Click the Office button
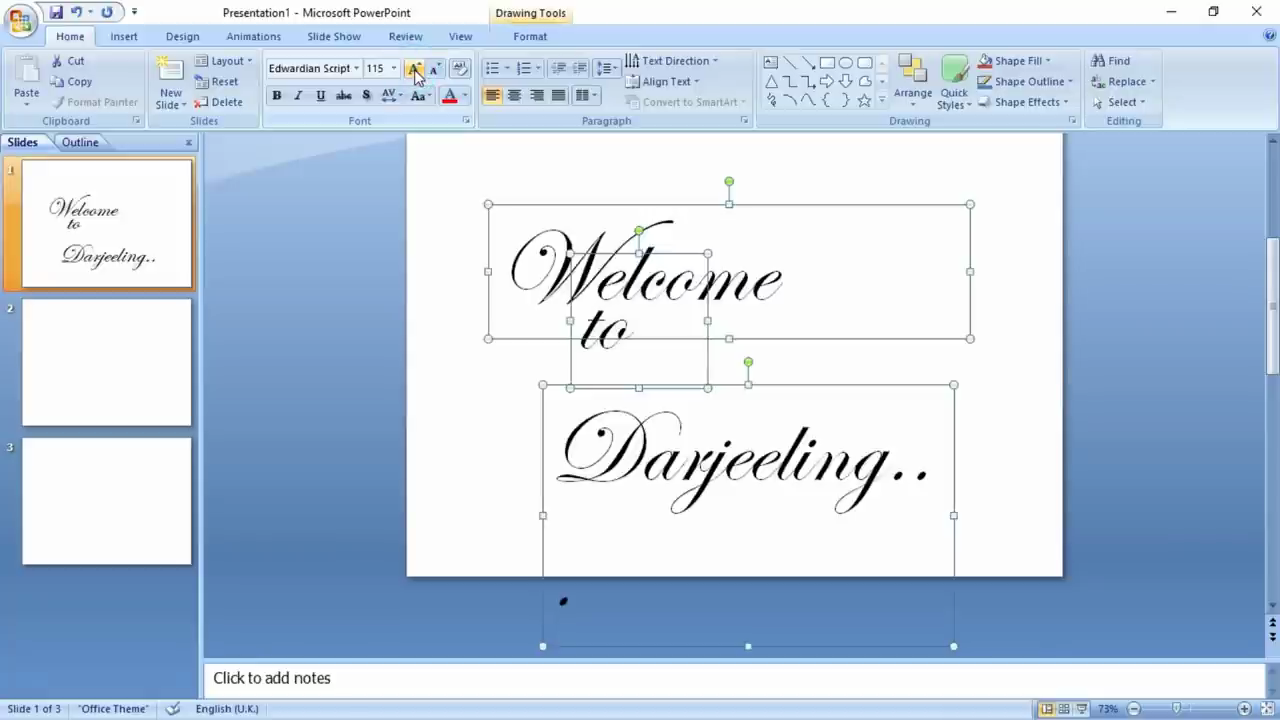The image size is (1280, 720). pyautogui.click(x=20, y=20)
